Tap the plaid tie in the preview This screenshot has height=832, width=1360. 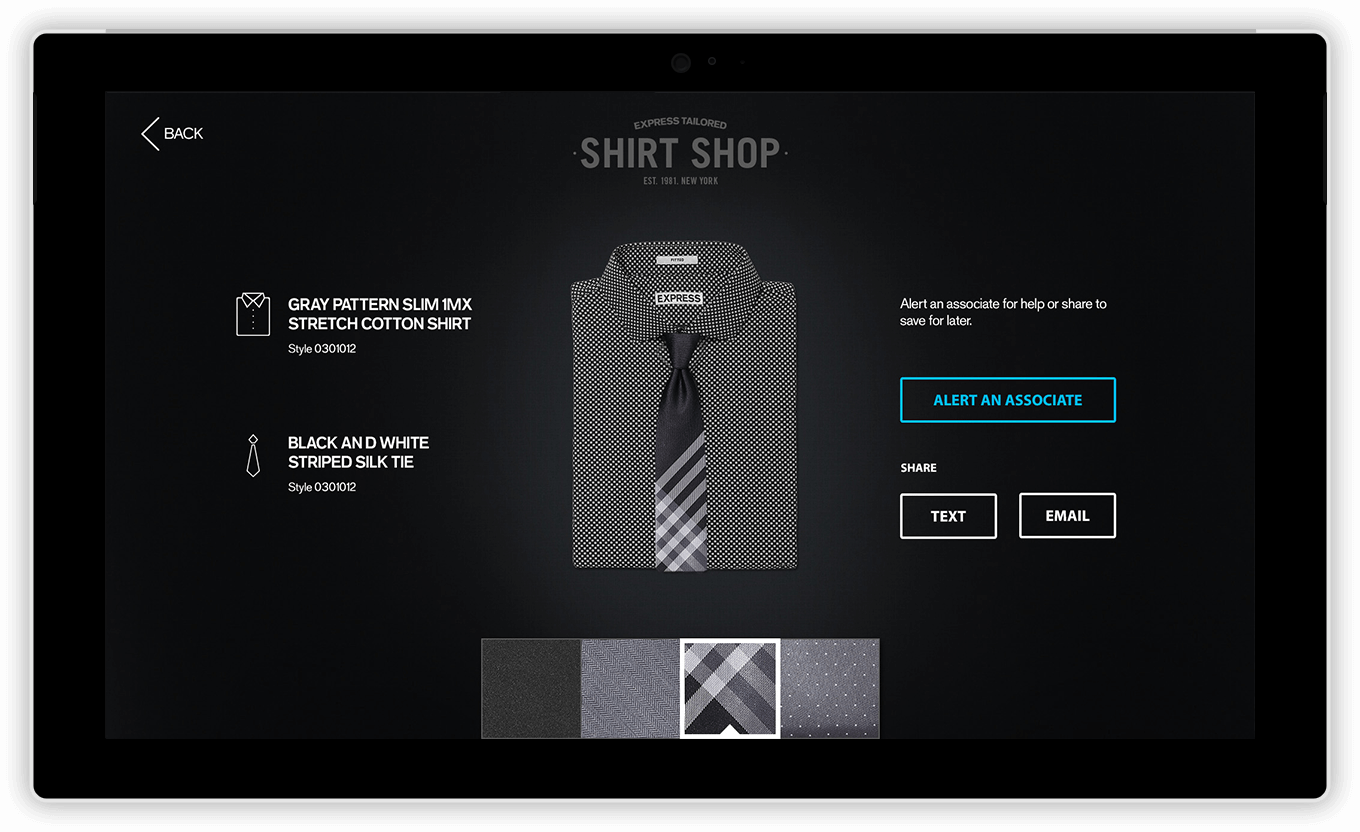[681, 450]
